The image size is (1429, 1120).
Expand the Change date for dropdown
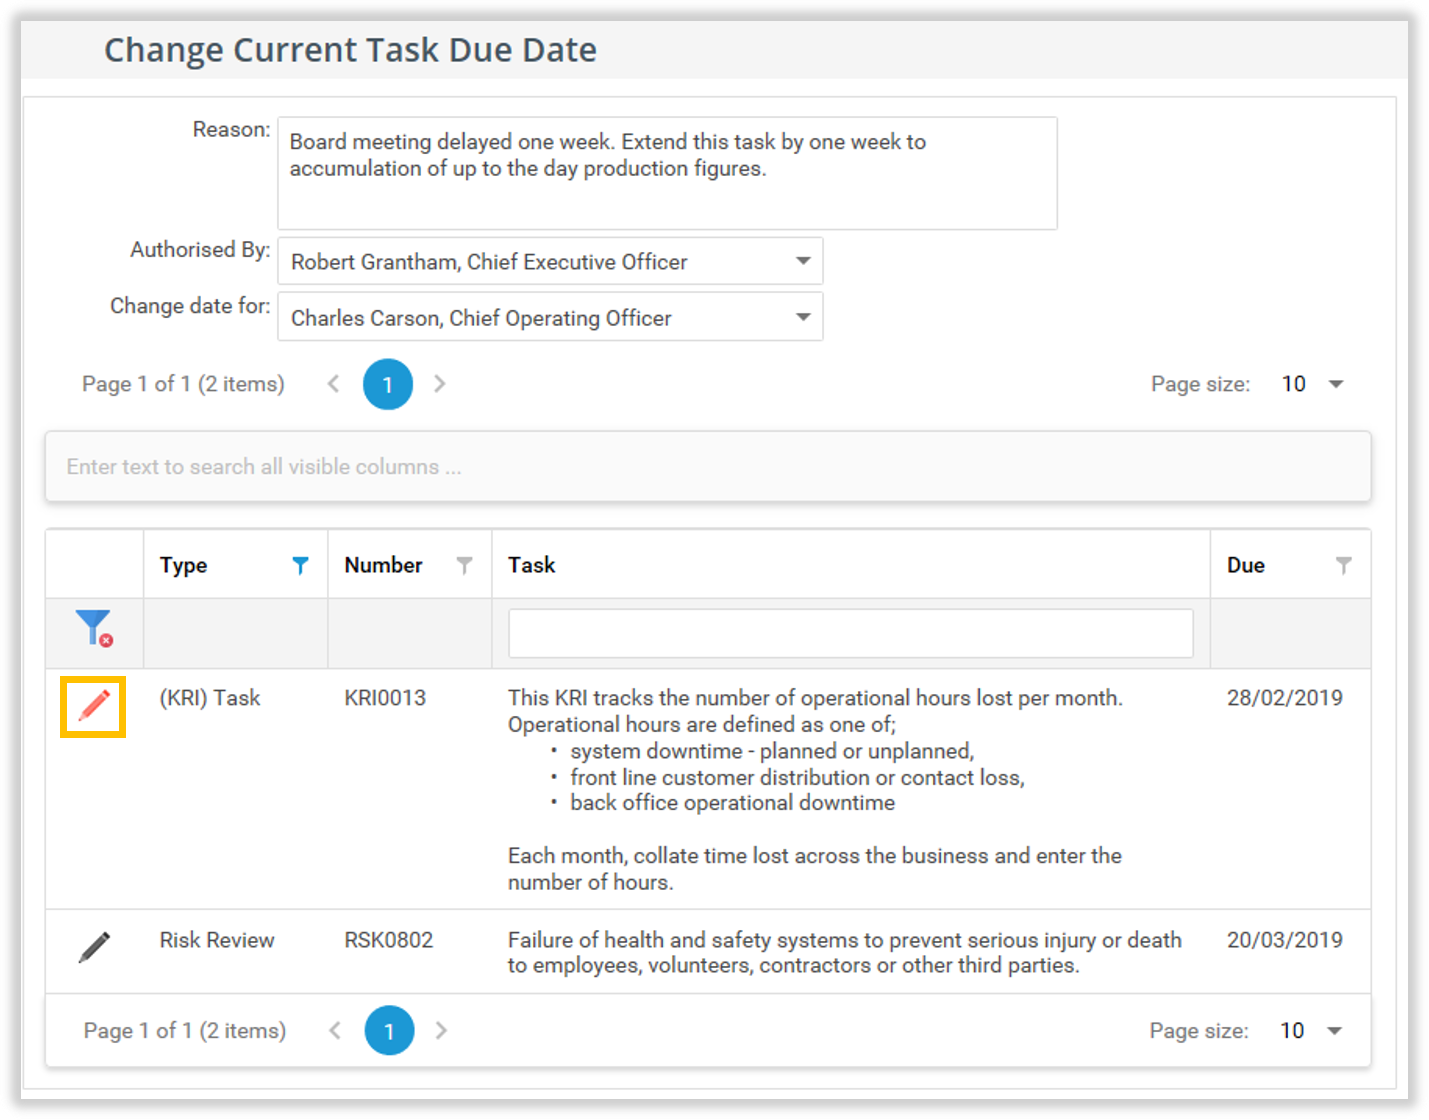(x=803, y=317)
